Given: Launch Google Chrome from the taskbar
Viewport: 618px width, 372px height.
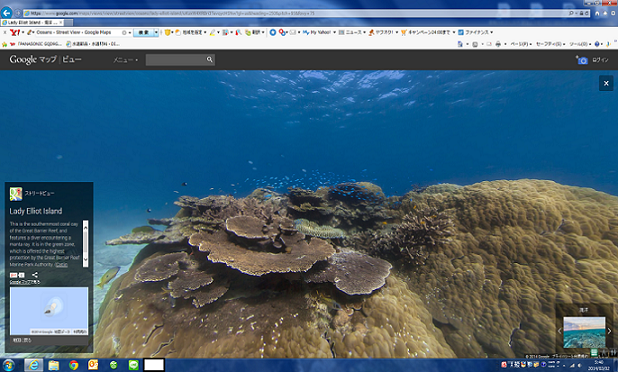Looking at the screenshot, I should 73,365.
